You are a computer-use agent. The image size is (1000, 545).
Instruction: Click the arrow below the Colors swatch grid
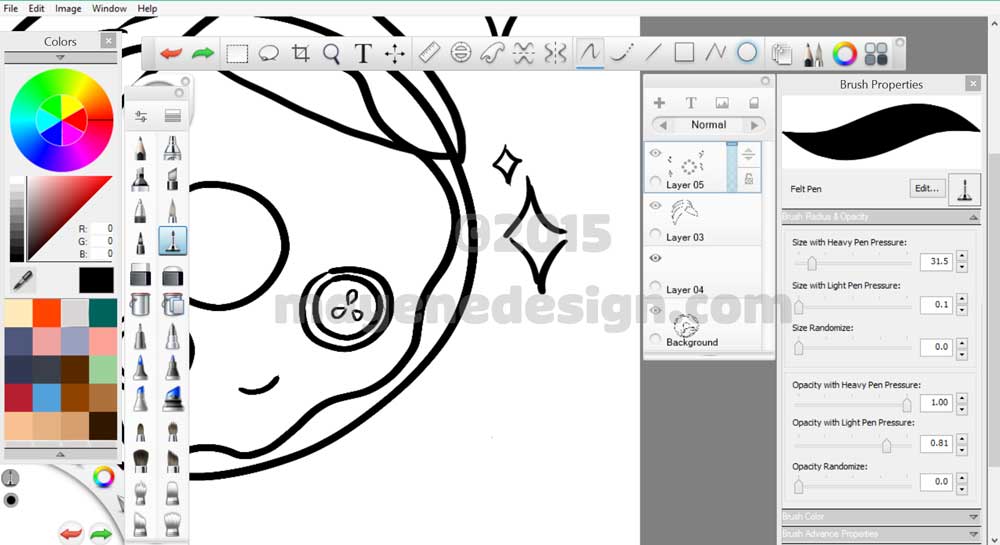coord(60,454)
